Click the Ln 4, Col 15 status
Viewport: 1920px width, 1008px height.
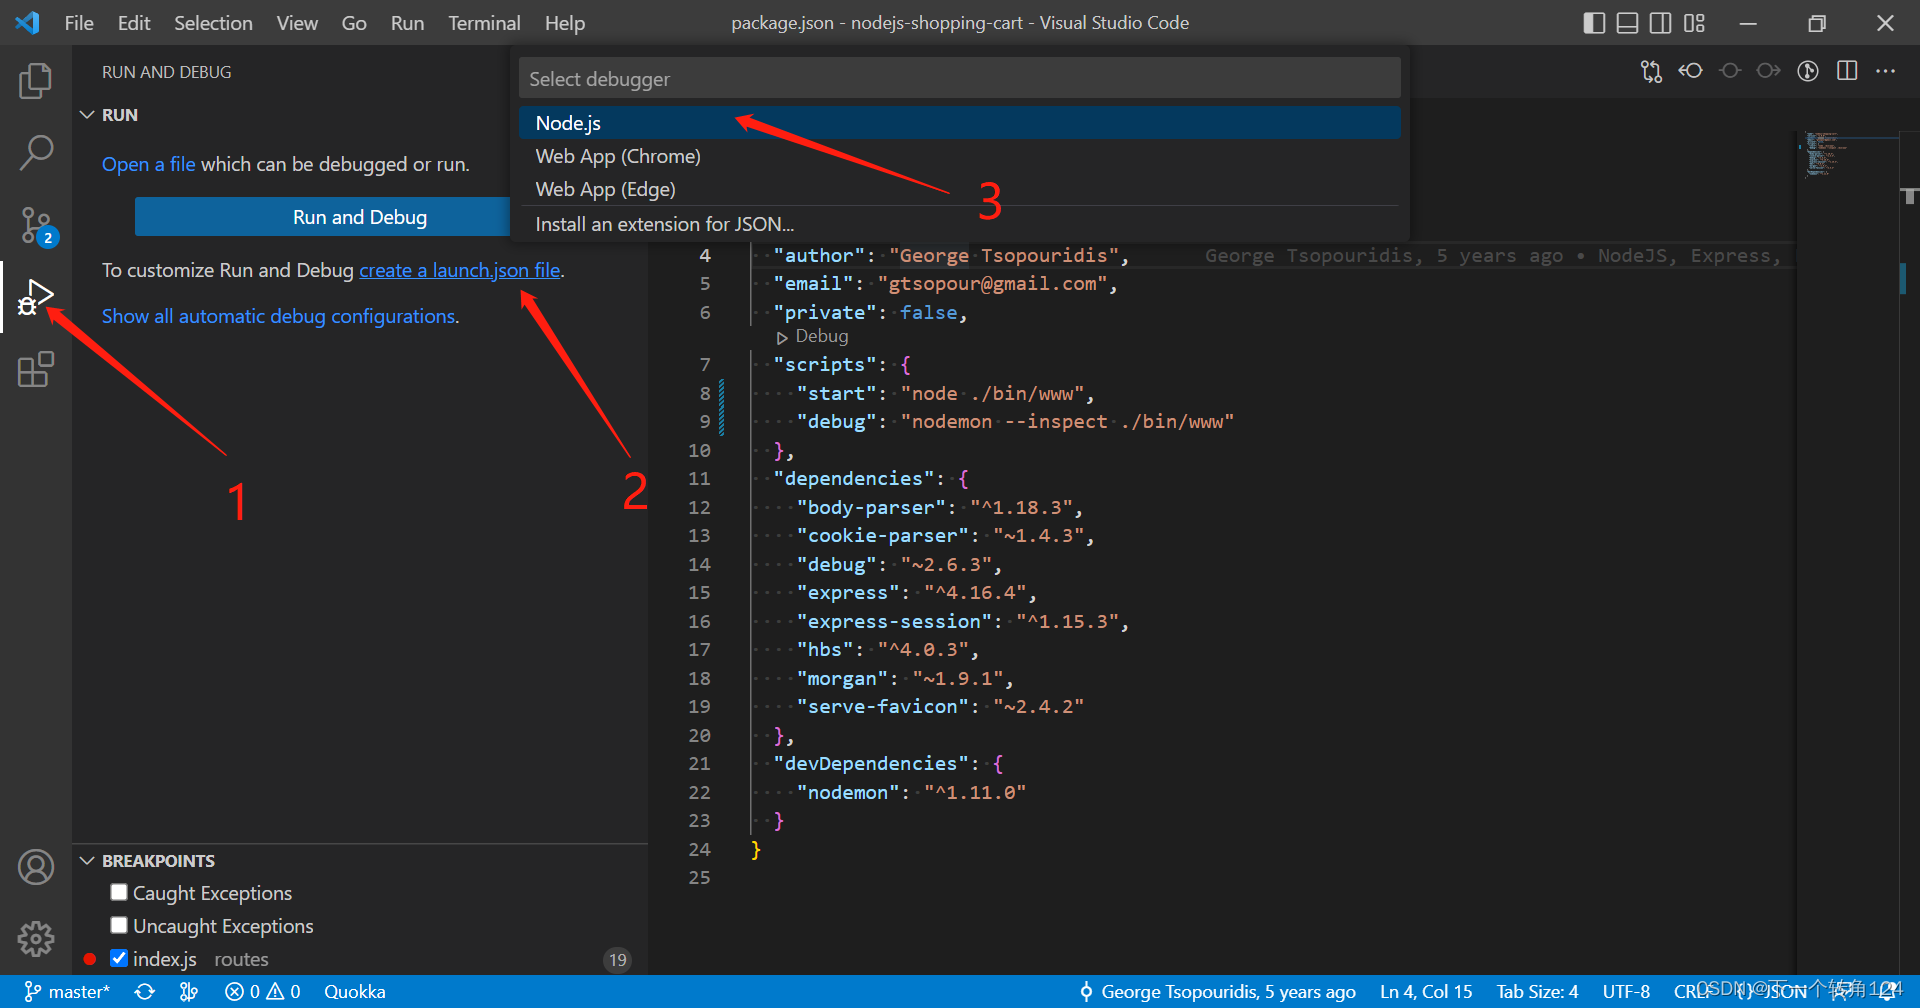[1426, 992]
